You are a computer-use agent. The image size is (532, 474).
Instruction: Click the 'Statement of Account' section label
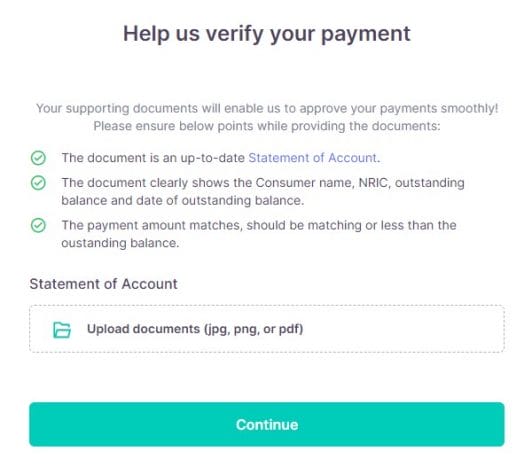point(103,284)
